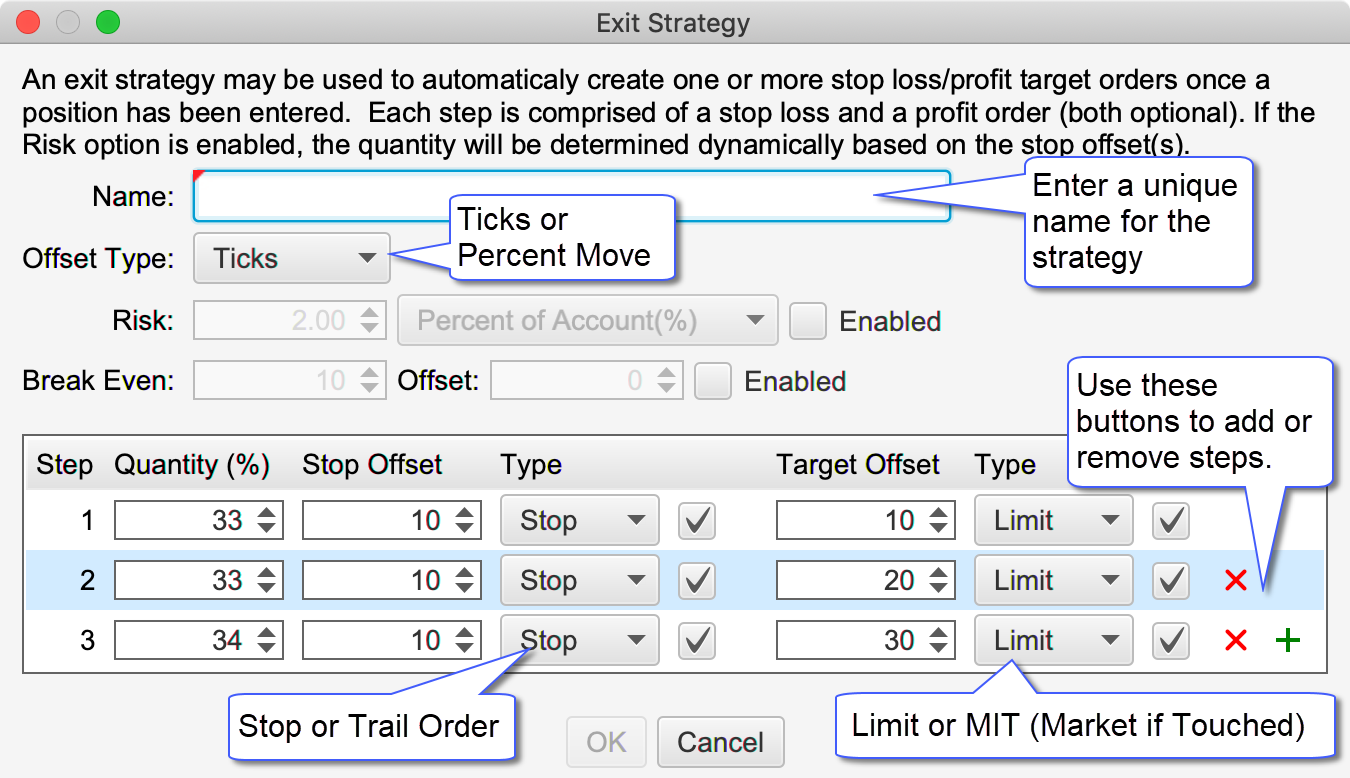
Task: Uncheck the step 1 stop order checkbox
Action: (697, 521)
